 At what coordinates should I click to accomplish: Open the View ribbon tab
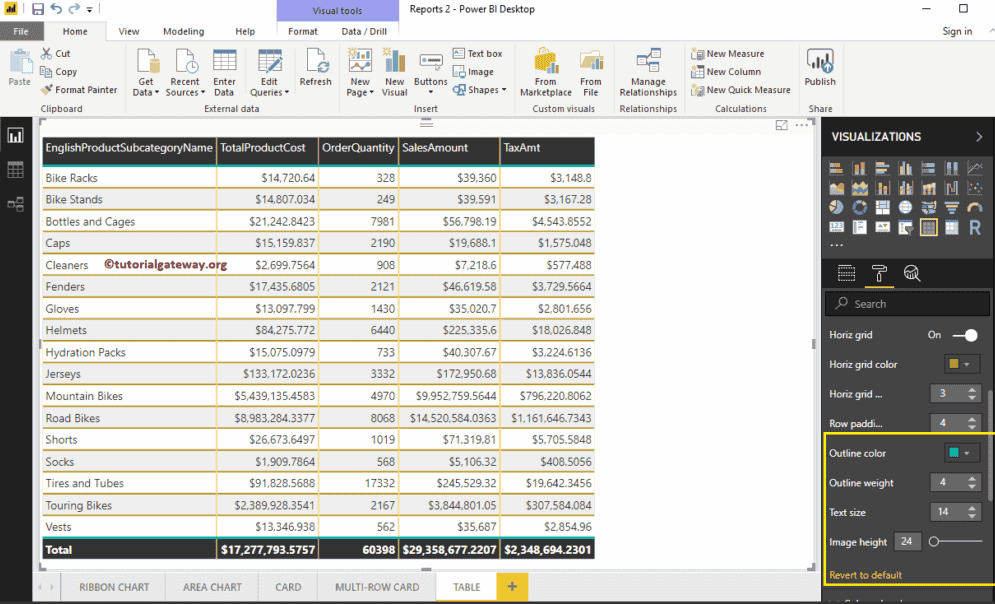[x=128, y=31]
